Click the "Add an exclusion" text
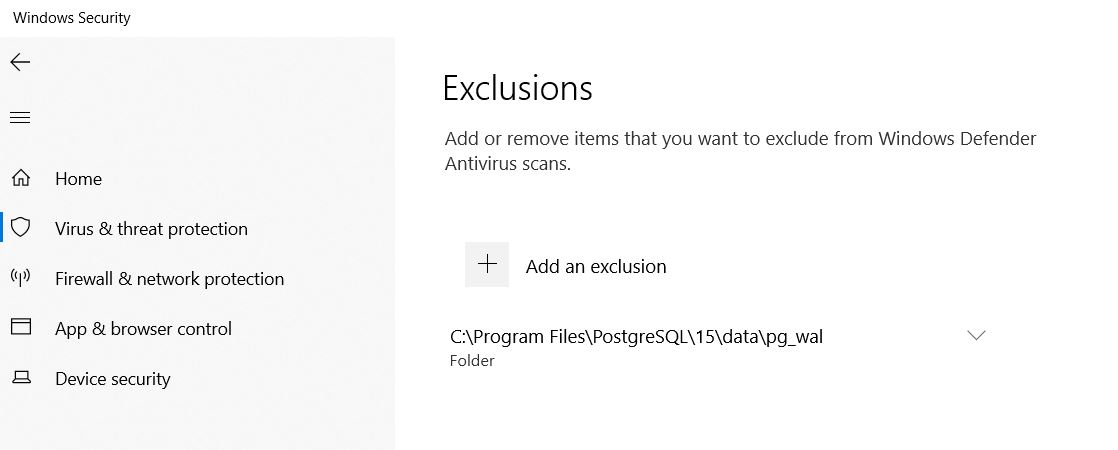 (x=596, y=267)
